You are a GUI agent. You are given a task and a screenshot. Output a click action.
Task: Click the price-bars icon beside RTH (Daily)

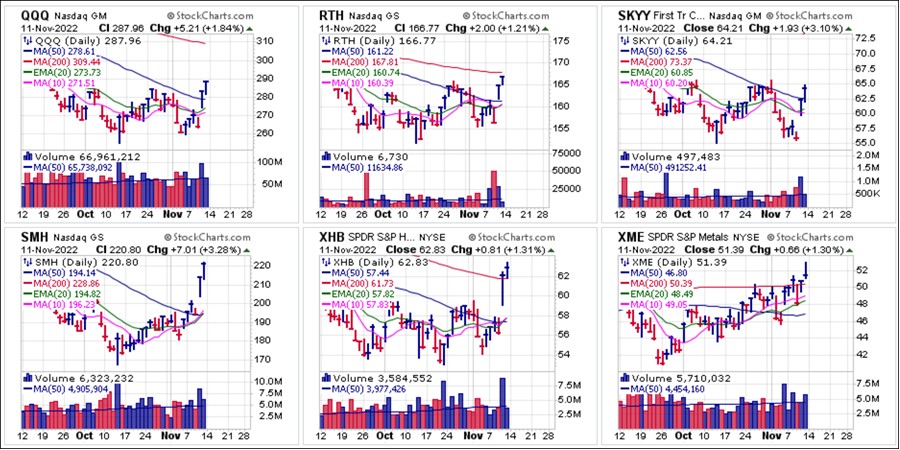click(325, 40)
